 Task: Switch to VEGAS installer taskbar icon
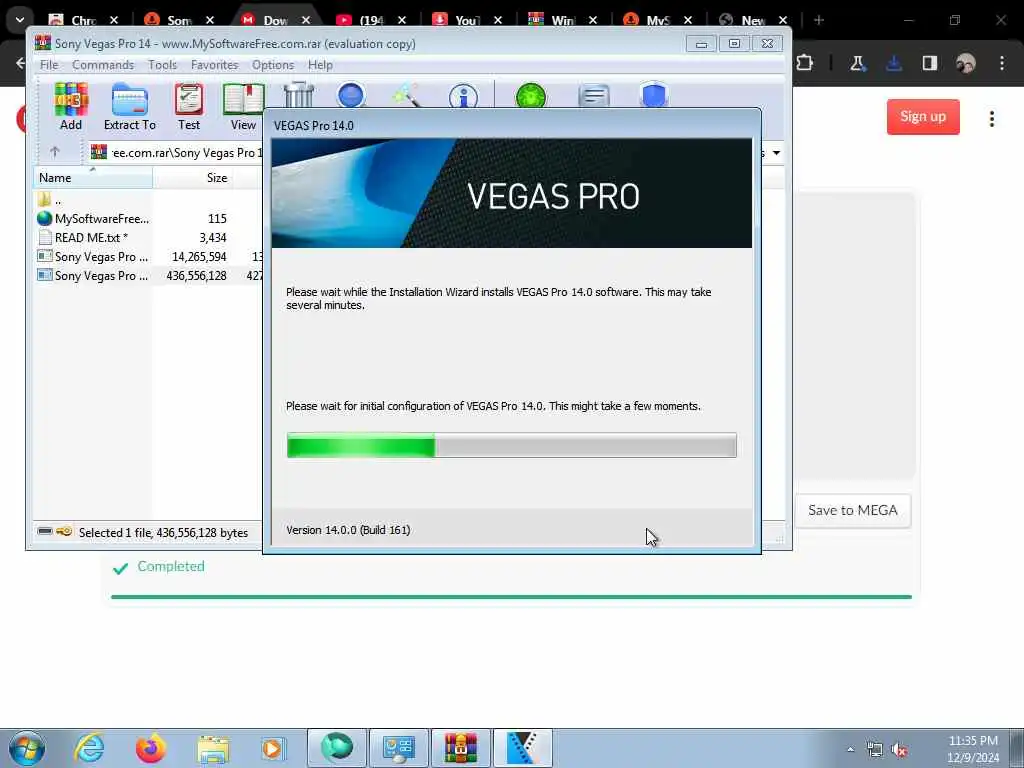pyautogui.click(x=522, y=748)
